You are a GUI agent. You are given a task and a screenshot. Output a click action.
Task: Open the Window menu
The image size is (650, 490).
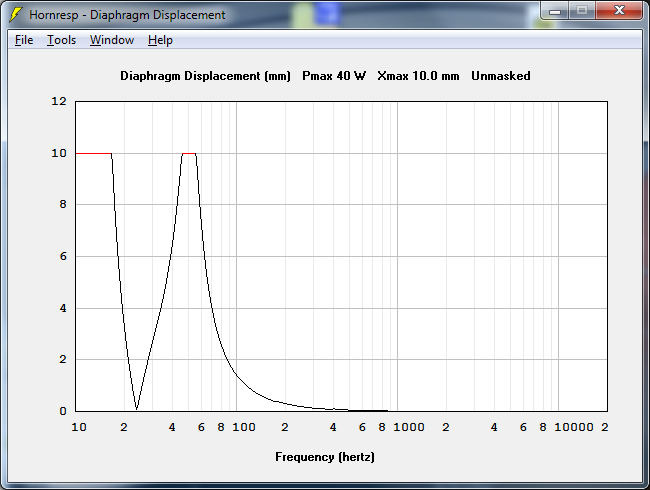(112, 40)
